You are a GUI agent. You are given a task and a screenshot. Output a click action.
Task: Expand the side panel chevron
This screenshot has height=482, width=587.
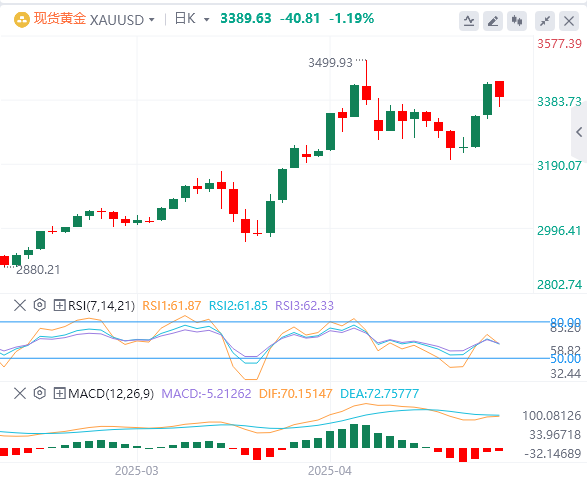tap(579, 132)
